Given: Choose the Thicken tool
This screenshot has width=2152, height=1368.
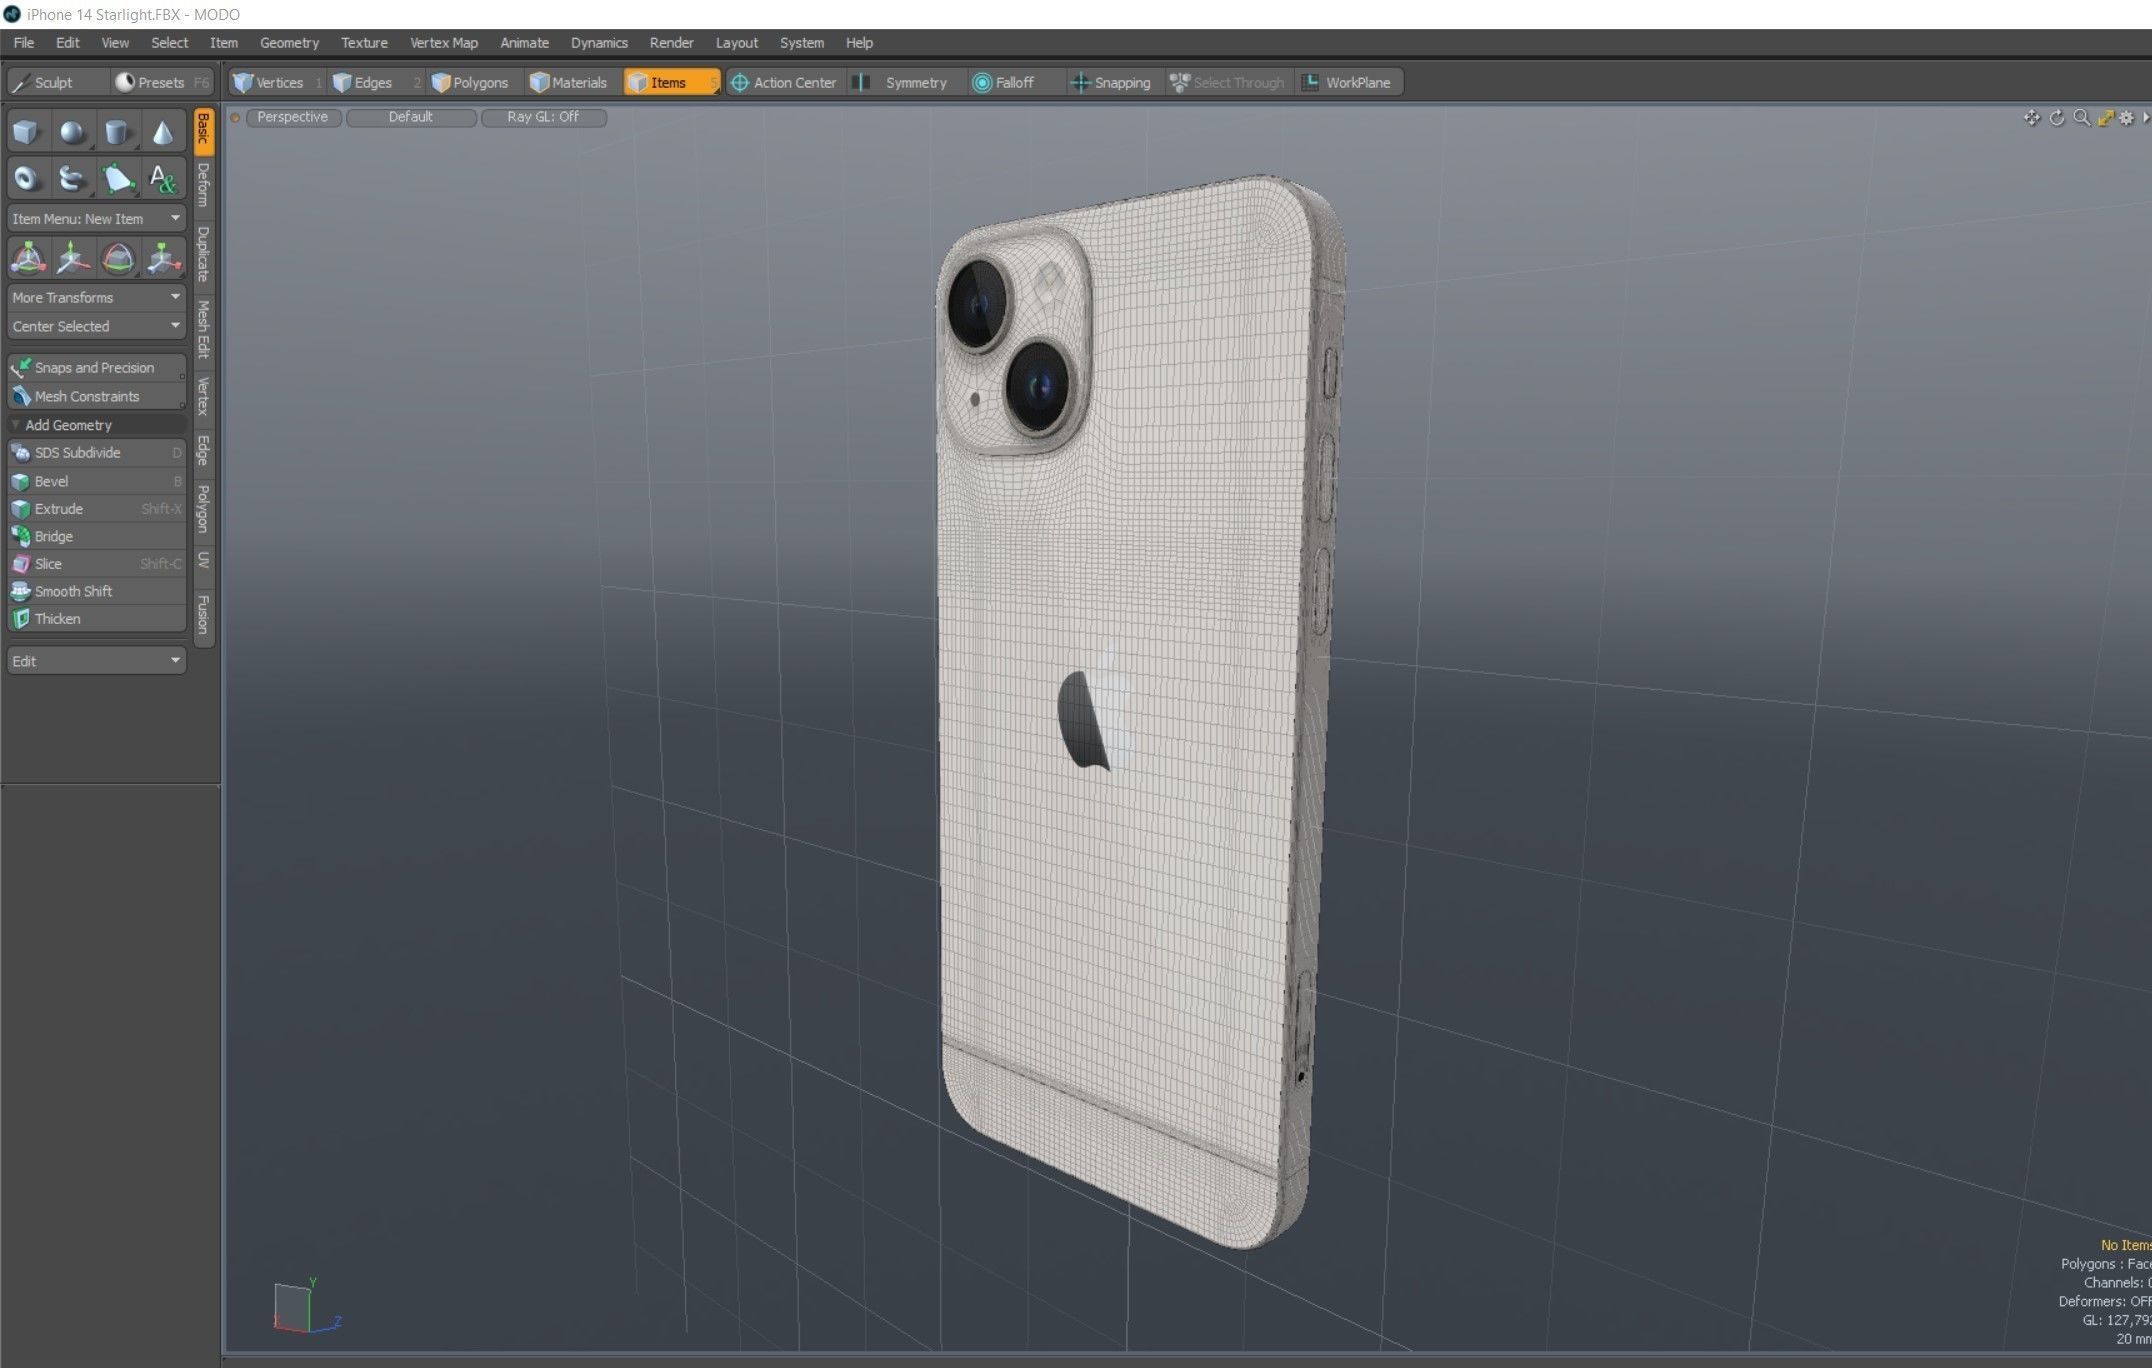Looking at the screenshot, I should (97, 619).
